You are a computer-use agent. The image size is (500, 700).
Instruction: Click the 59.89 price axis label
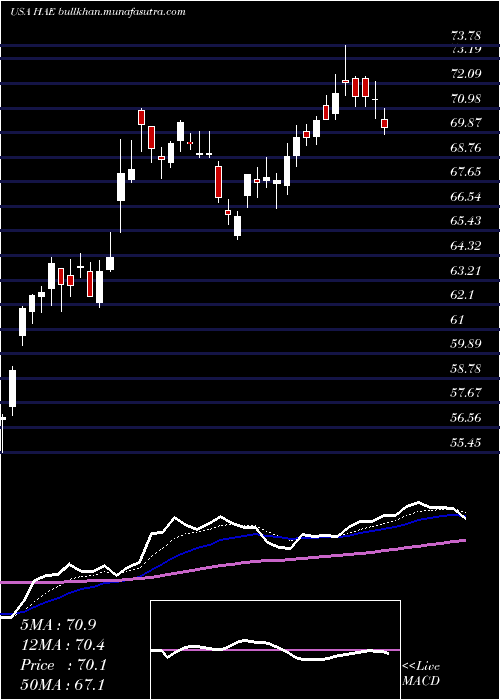466,344
